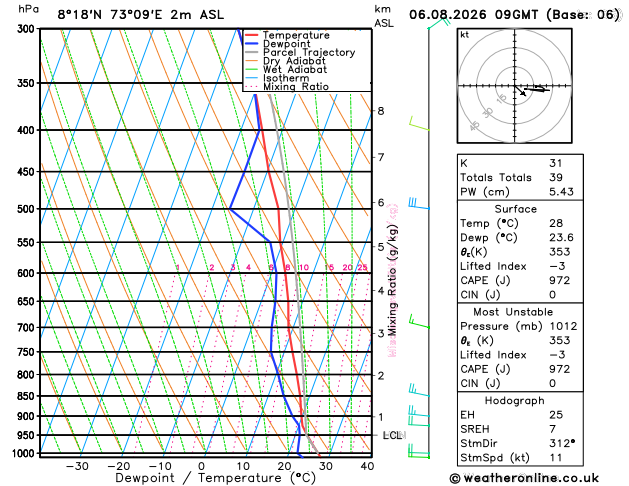Click the 400 hPa pressure label

click(x=28, y=130)
